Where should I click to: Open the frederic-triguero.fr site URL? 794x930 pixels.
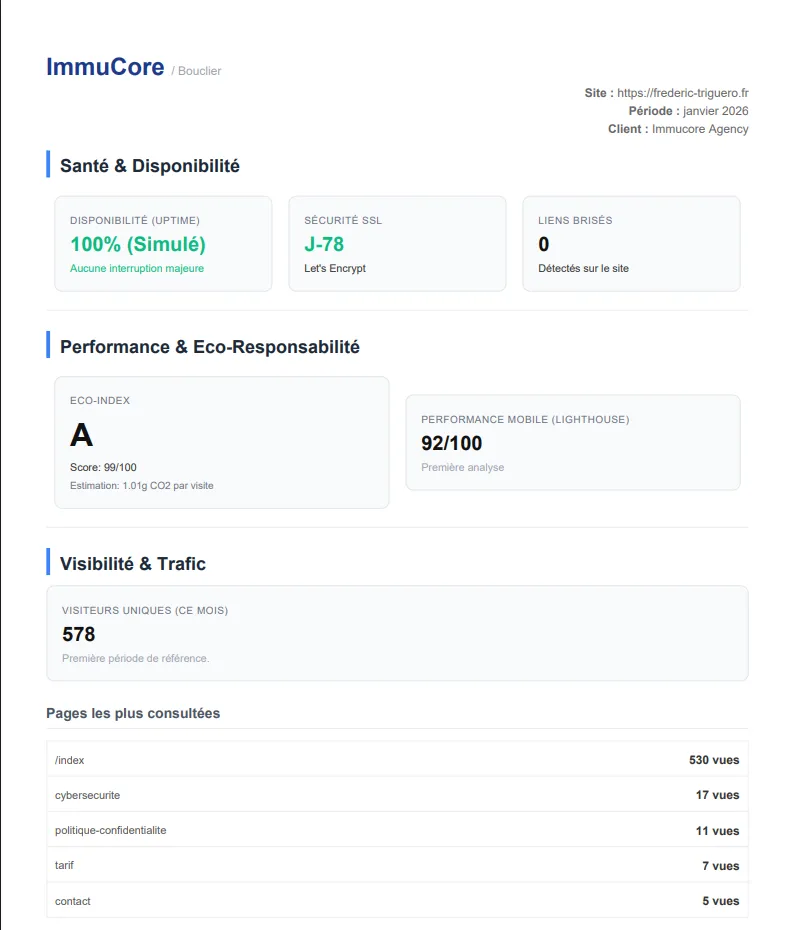click(683, 93)
